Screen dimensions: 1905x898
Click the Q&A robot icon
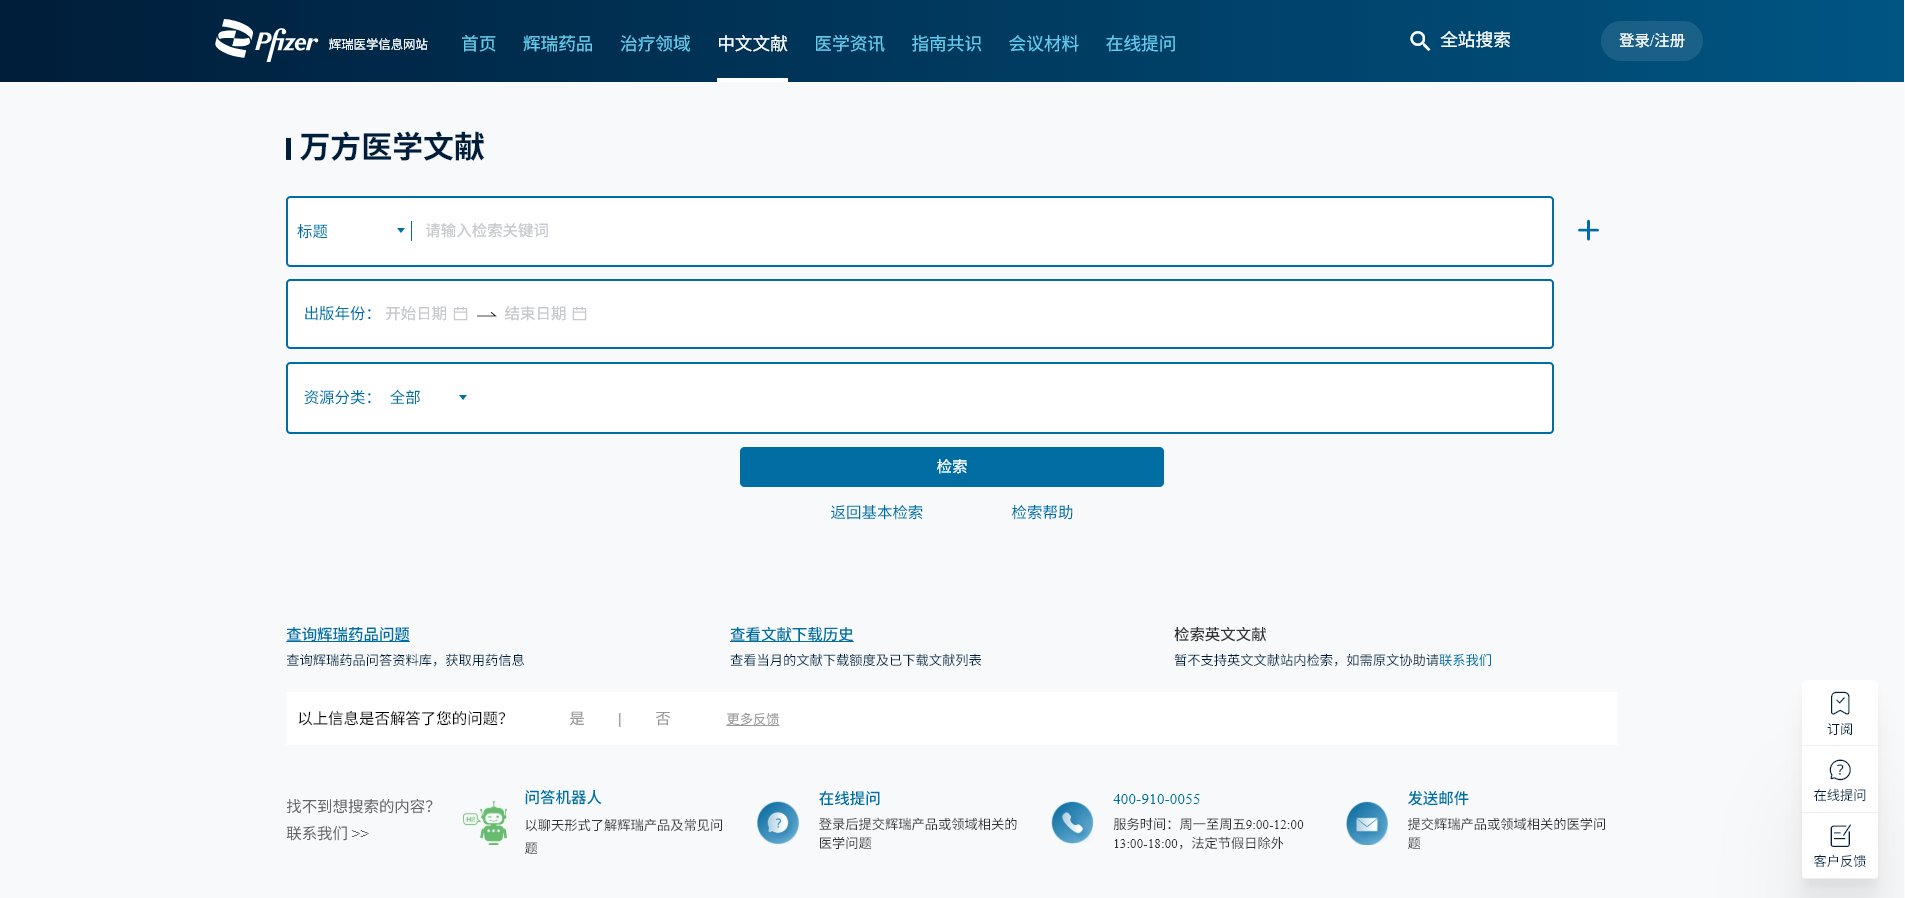[487, 823]
